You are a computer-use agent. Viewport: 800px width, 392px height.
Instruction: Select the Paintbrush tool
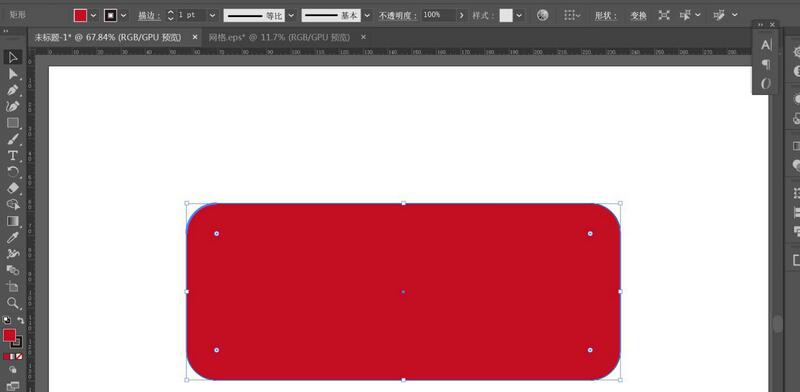tap(13, 139)
